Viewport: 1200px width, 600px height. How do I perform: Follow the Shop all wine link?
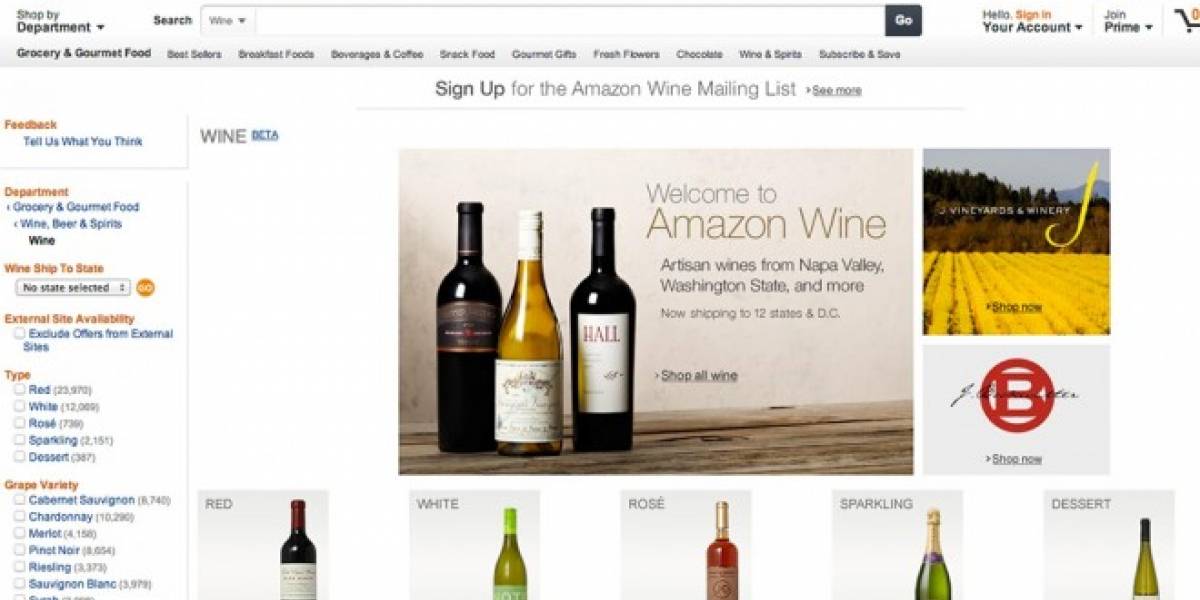point(698,376)
